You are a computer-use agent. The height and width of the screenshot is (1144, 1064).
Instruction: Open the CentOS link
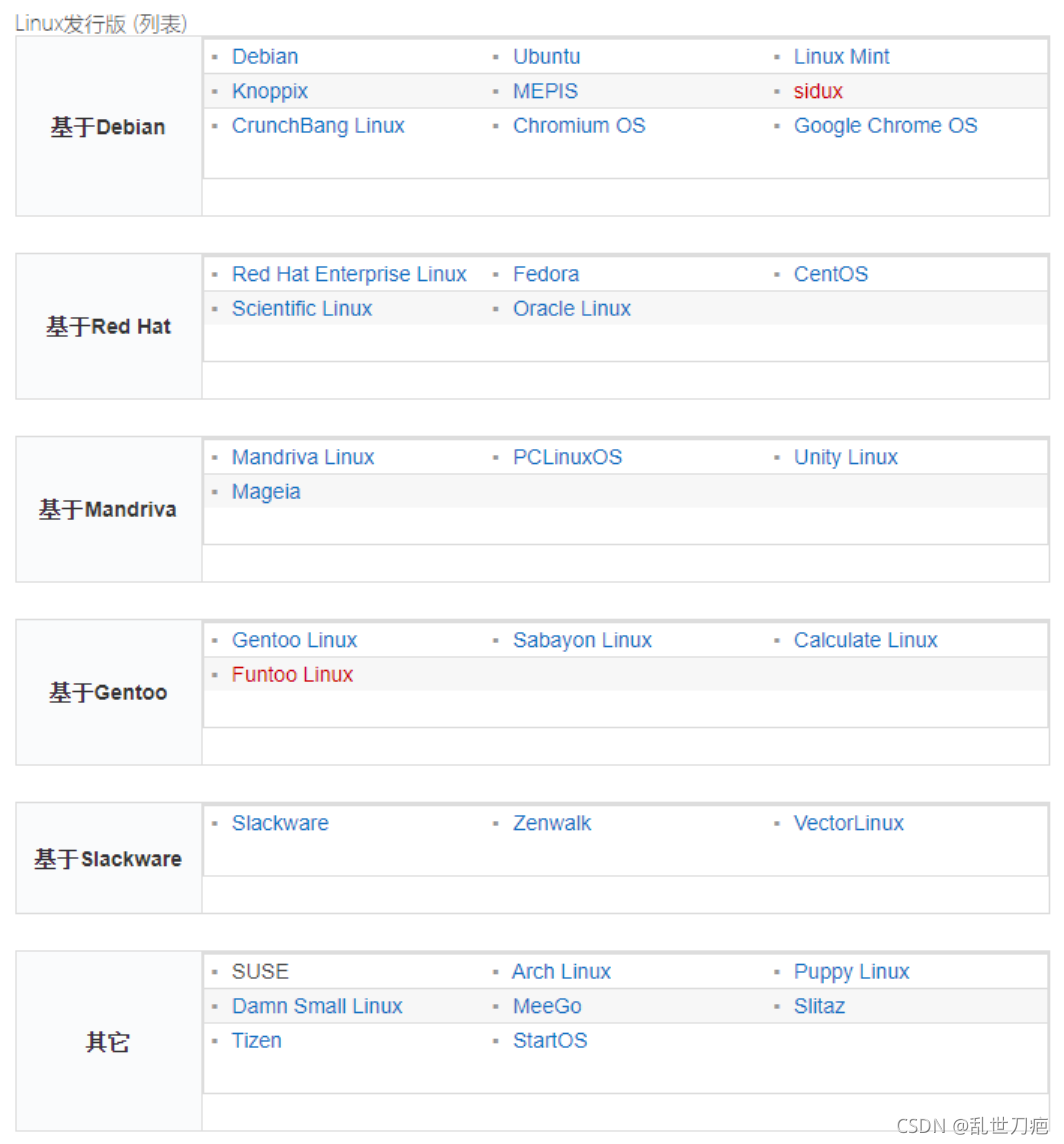pyautogui.click(x=830, y=274)
